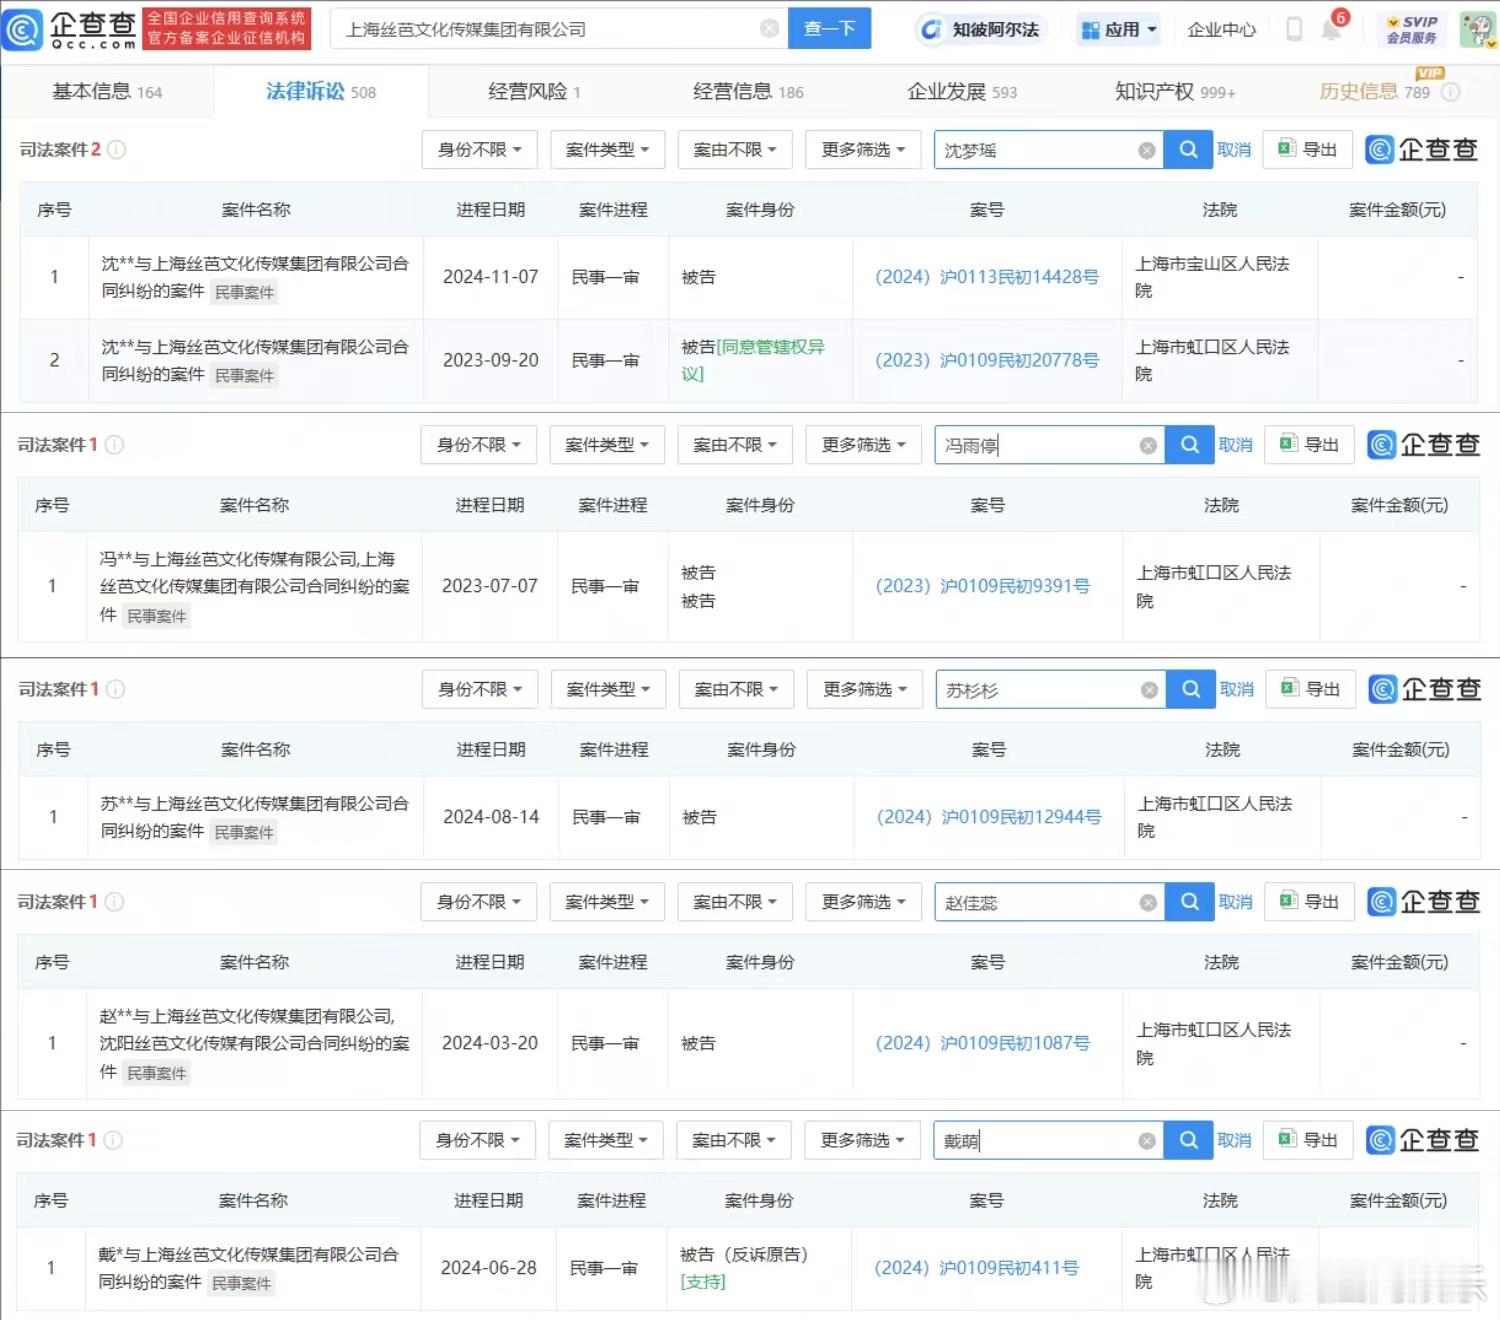The height and width of the screenshot is (1320, 1500).
Task: Switch to 知识产权 tab
Action: 1175,92
